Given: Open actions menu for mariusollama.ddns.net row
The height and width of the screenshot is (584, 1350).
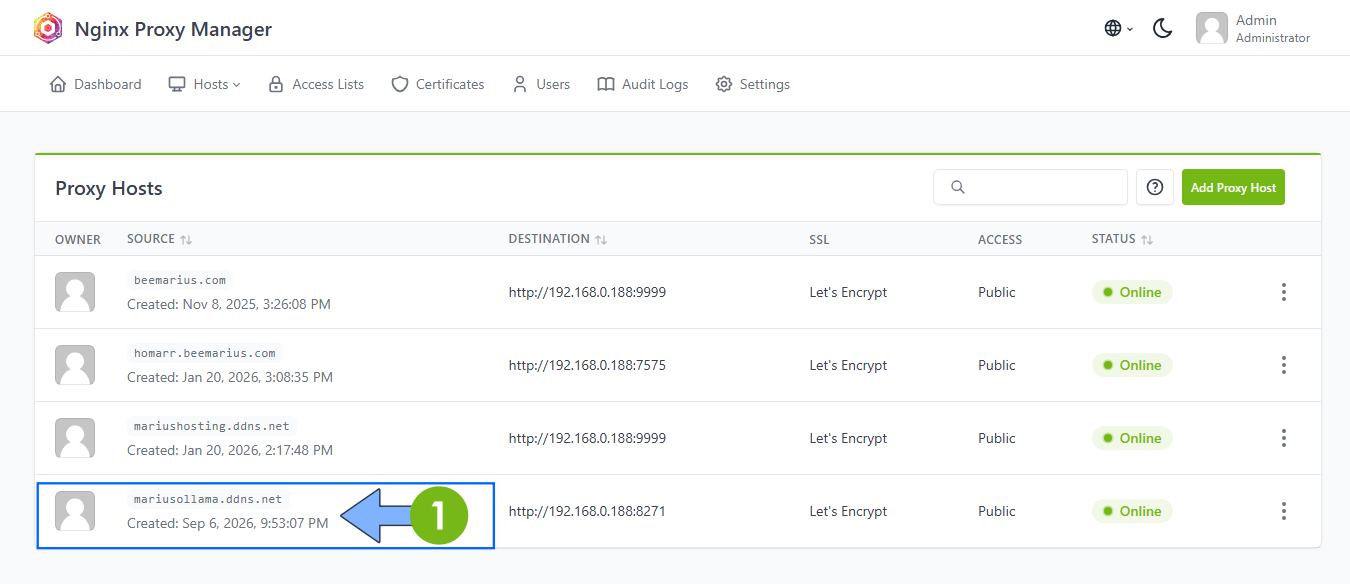Looking at the screenshot, I should pos(1284,511).
